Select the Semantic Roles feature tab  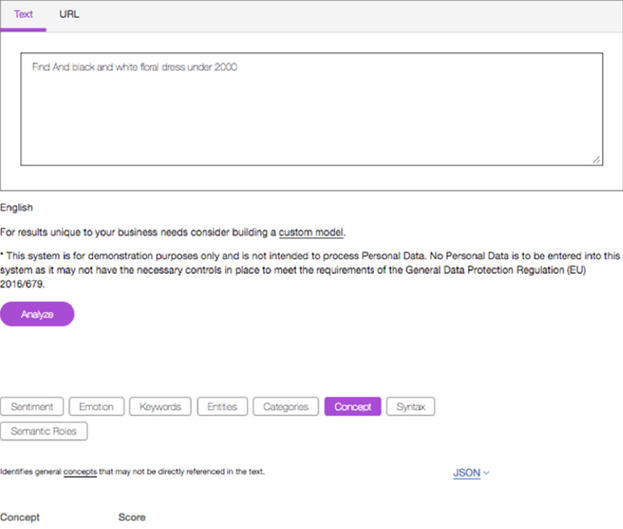(44, 431)
